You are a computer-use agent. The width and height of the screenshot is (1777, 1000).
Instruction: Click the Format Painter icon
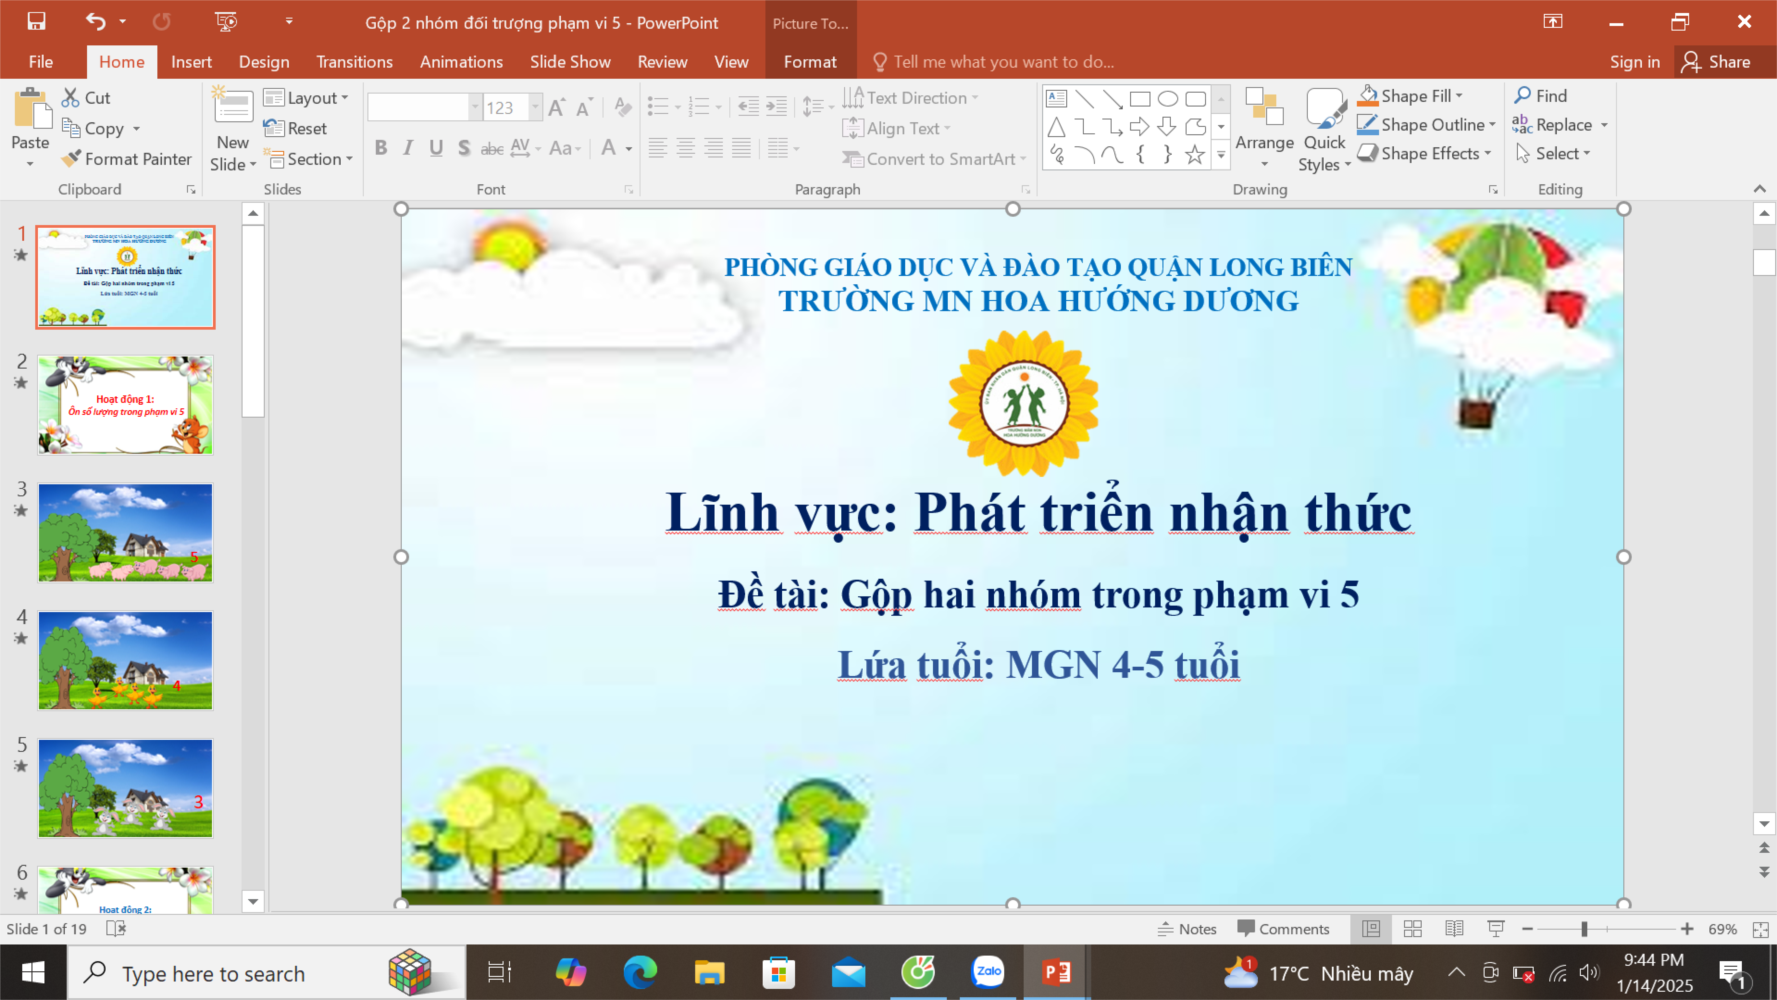(x=71, y=159)
